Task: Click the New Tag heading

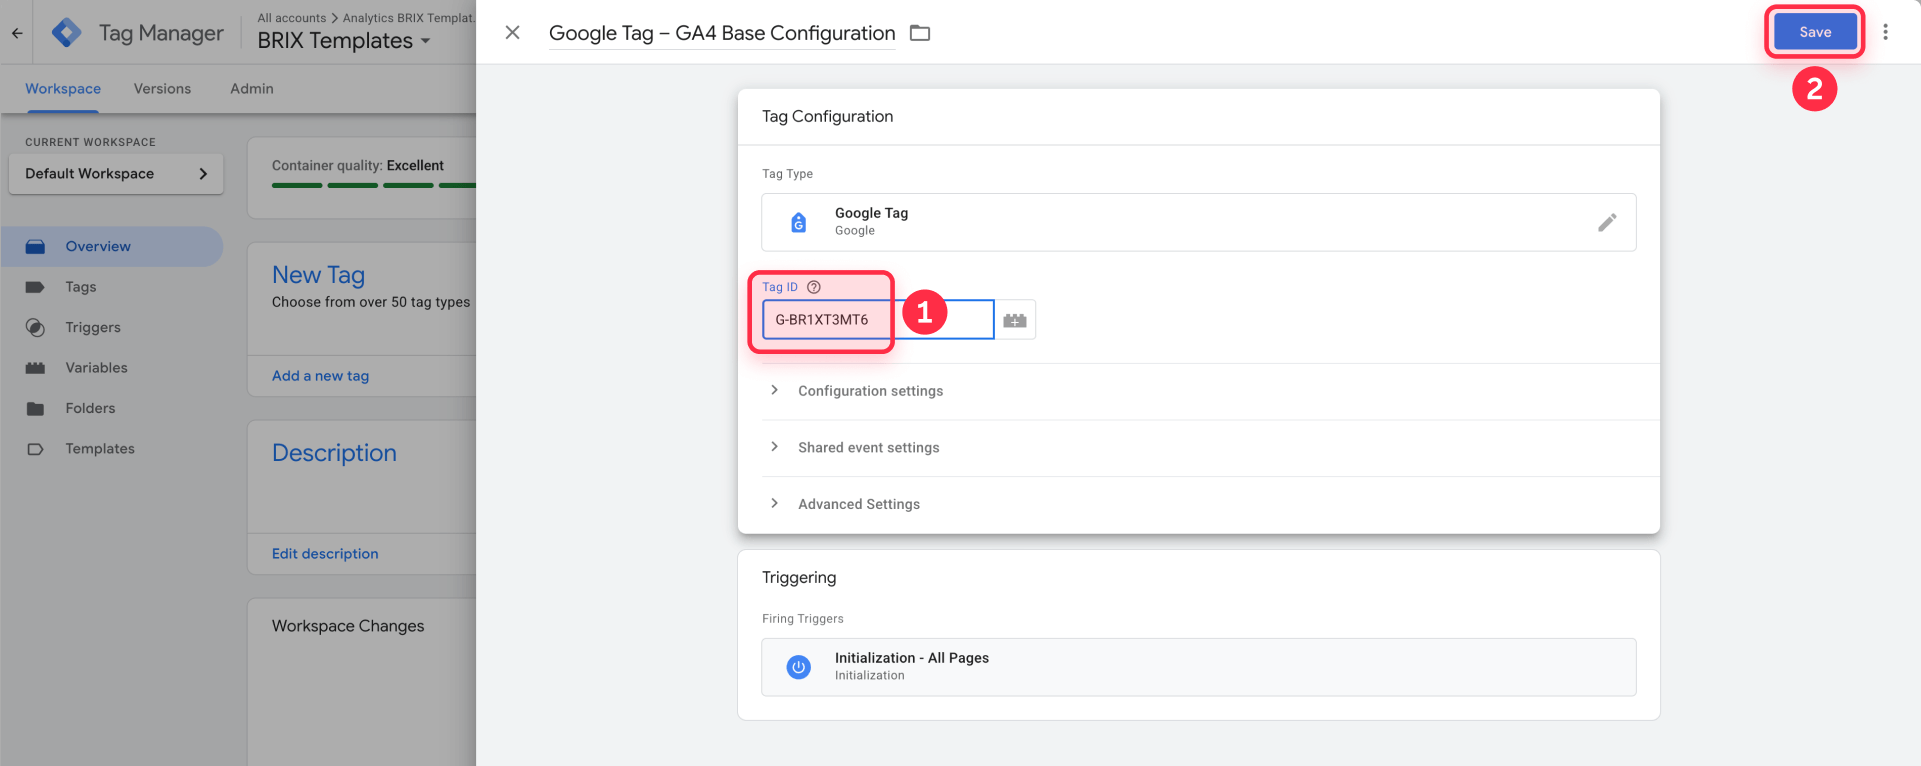Action: point(319,275)
